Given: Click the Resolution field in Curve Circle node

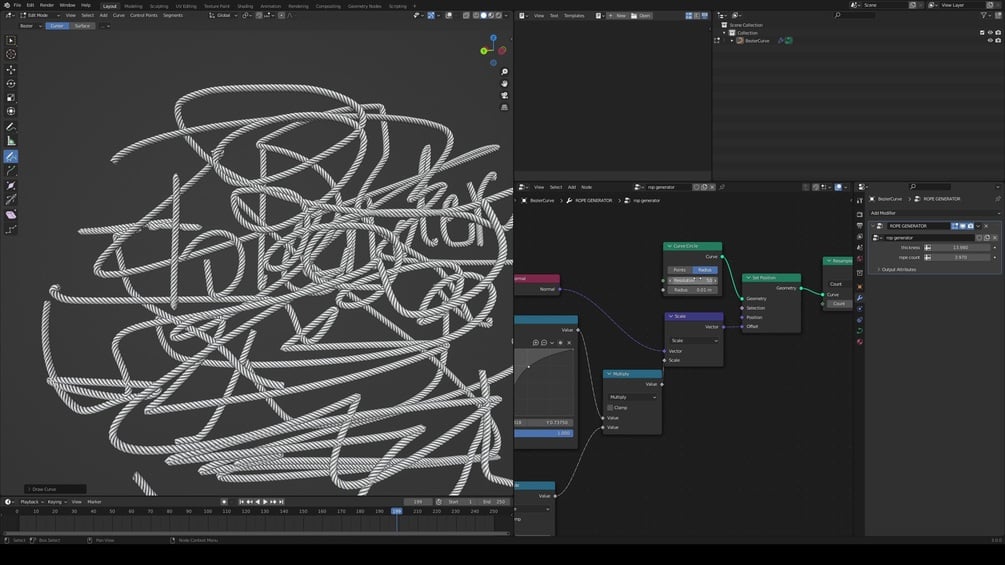Looking at the screenshot, I should 692,280.
